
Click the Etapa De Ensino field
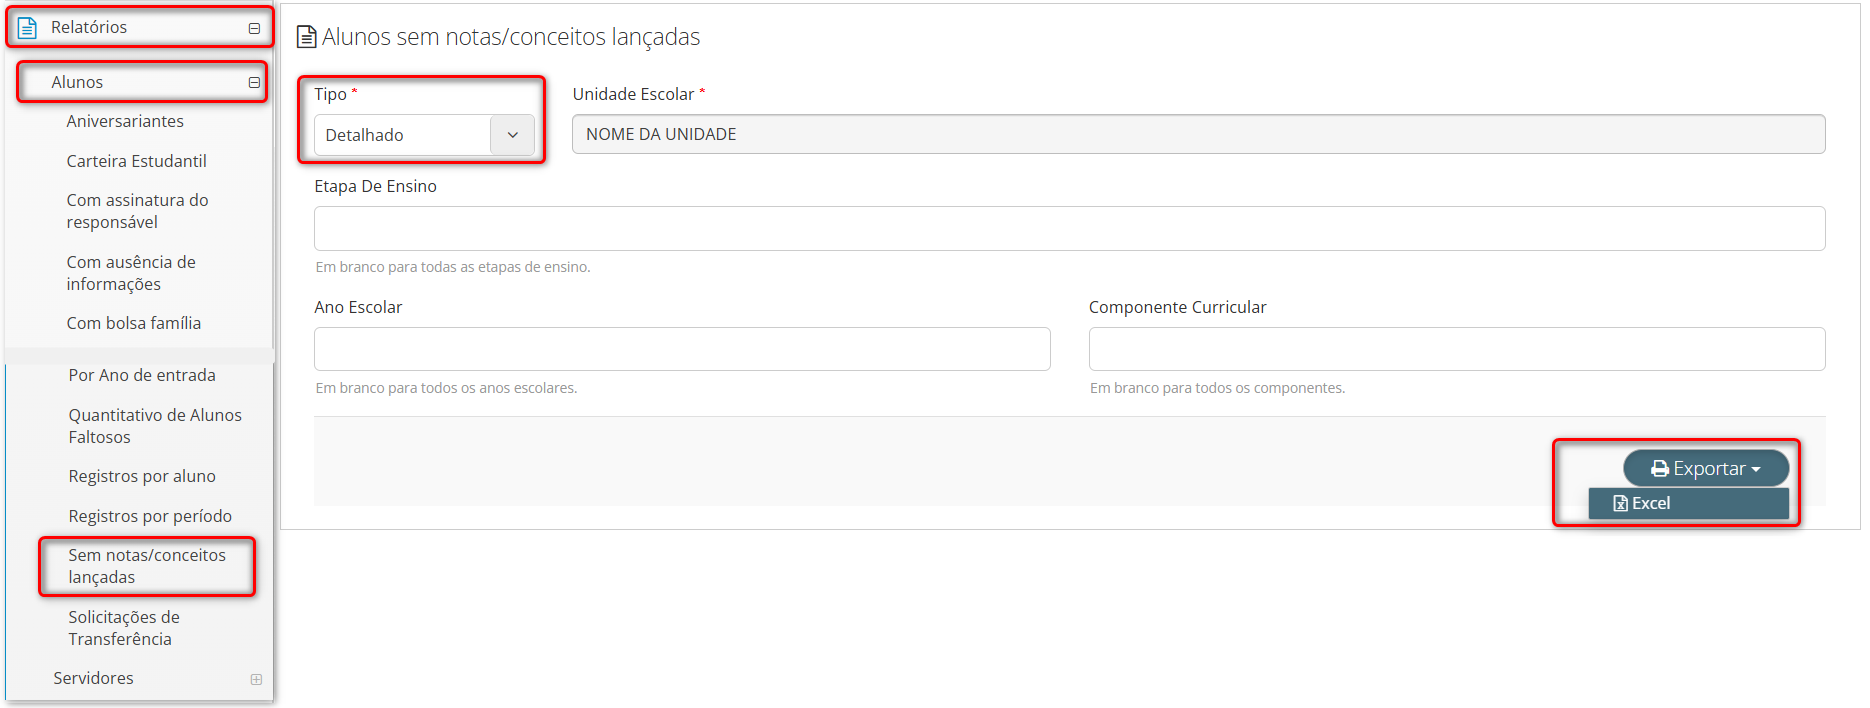click(1069, 228)
